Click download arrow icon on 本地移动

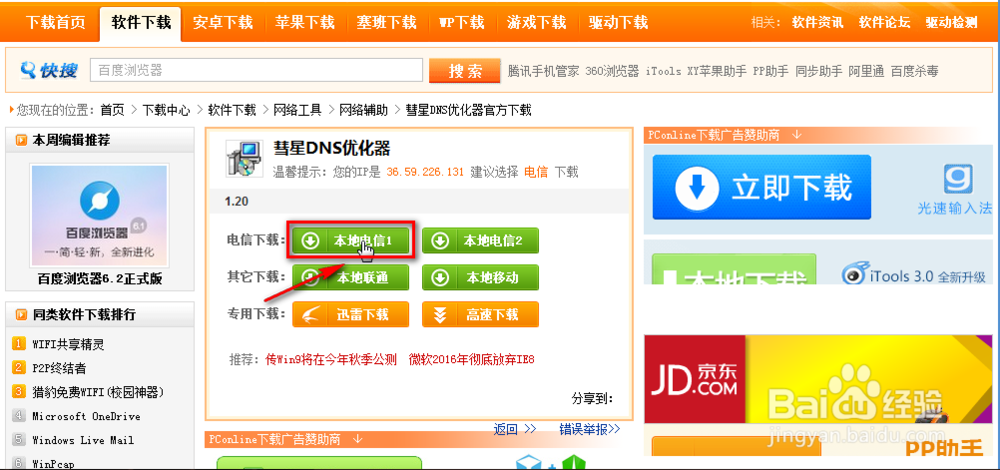(440, 277)
